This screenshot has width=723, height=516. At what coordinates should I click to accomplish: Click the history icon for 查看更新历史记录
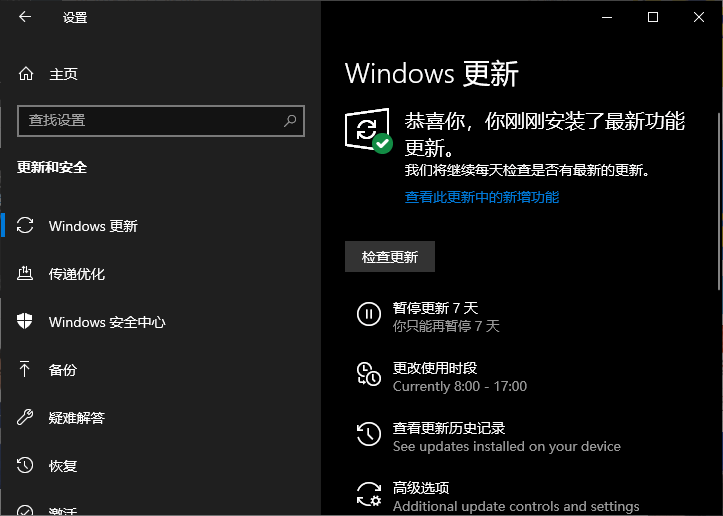[368, 434]
